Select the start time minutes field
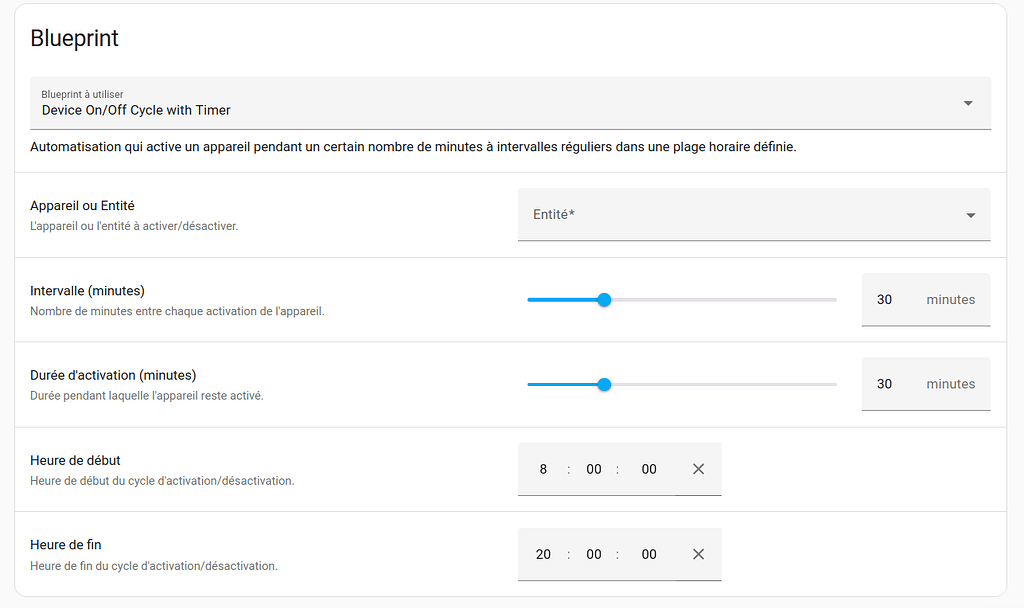1024x608 pixels. pos(596,468)
